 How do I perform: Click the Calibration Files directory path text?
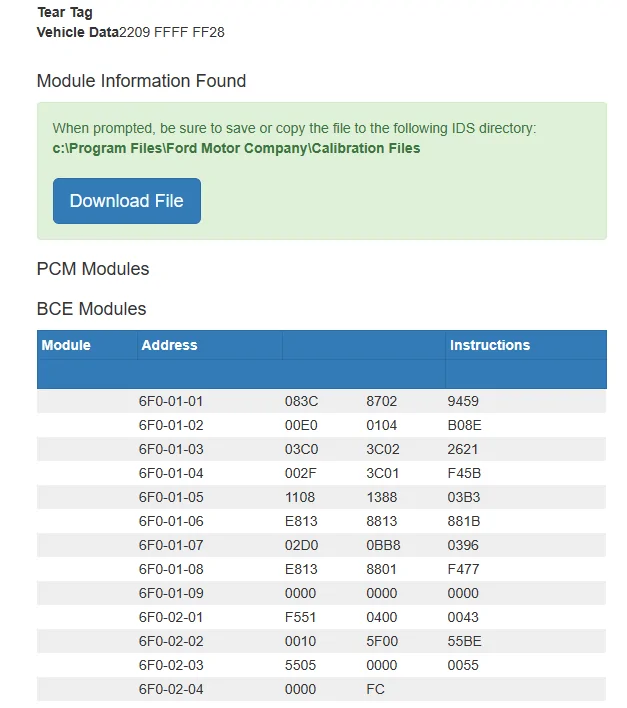(x=236, y=148)
